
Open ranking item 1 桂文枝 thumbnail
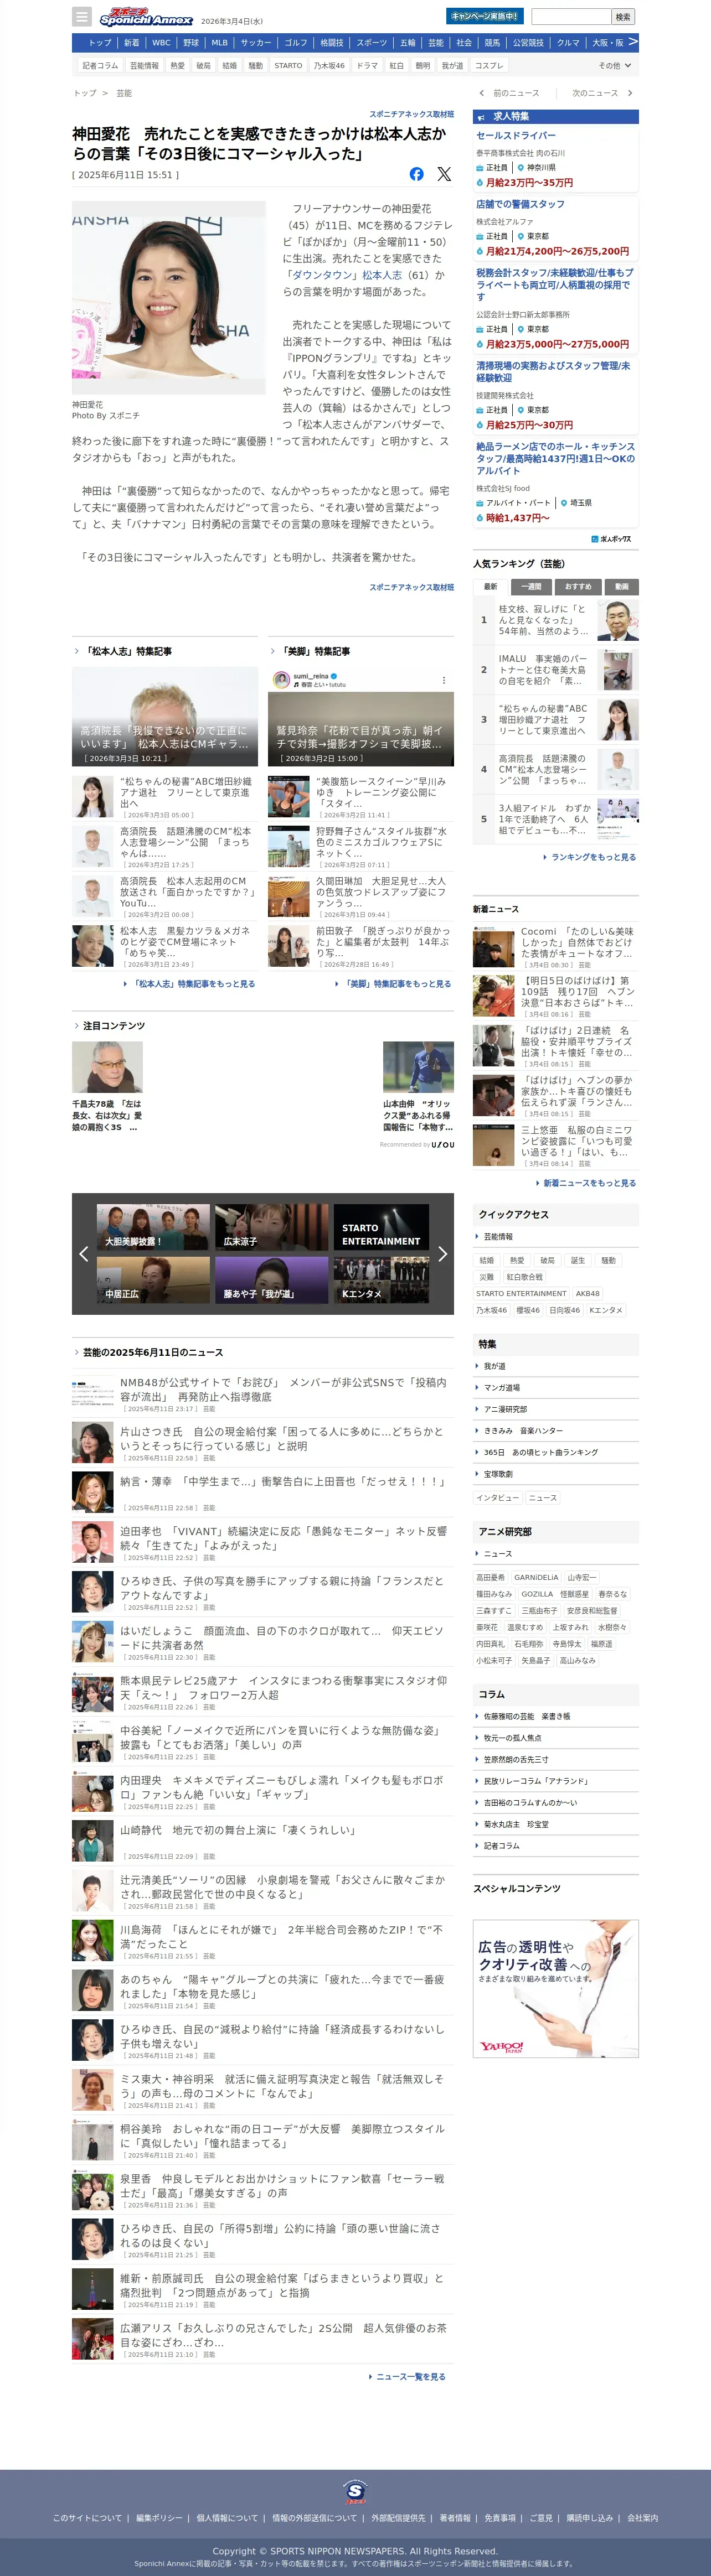(x=618, y=620)
